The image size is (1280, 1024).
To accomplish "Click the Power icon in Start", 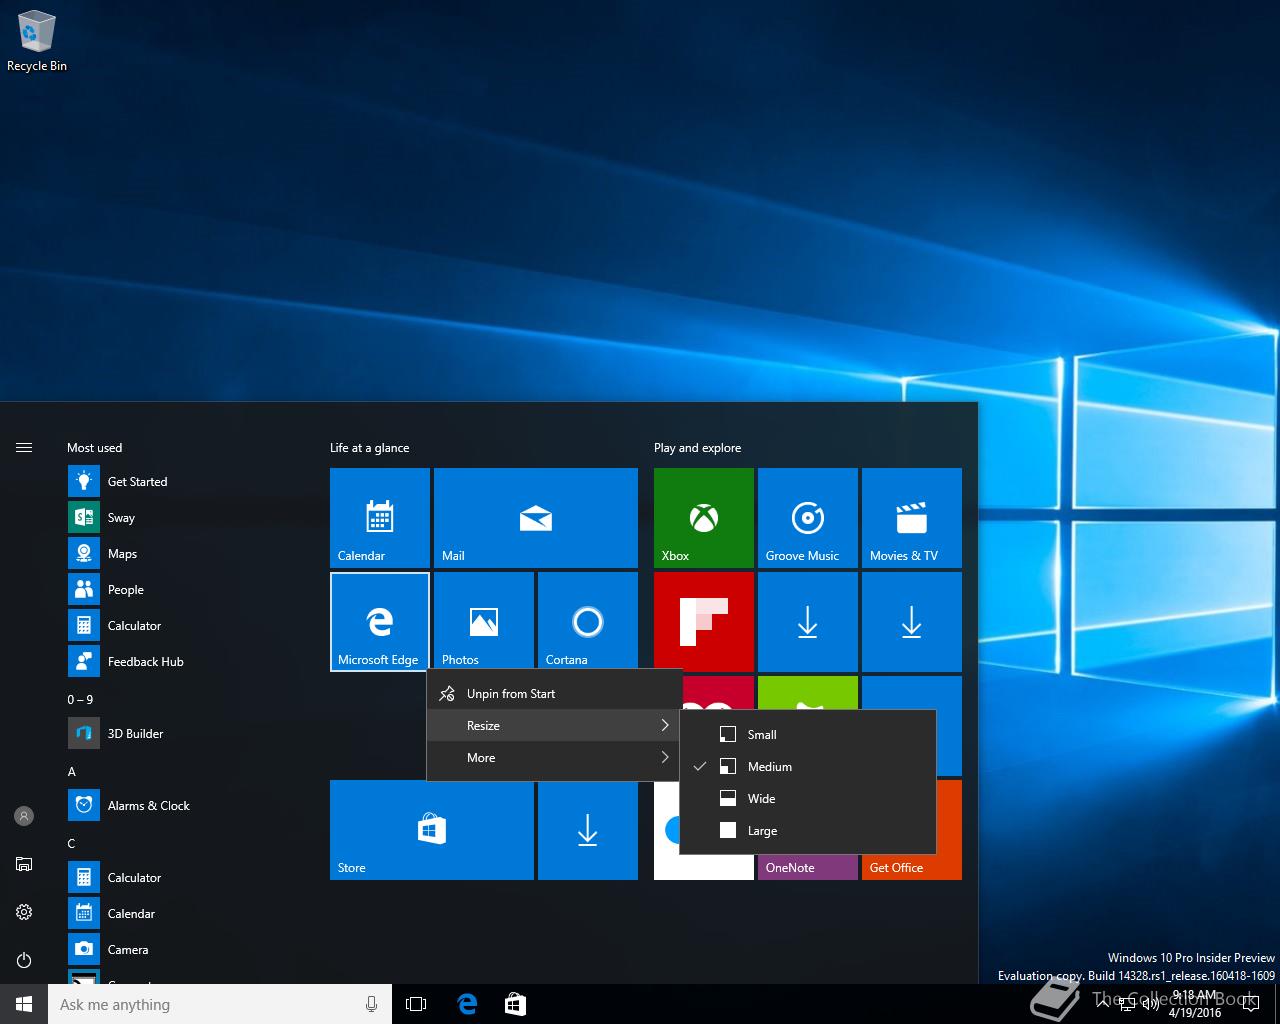I will 24,960.
